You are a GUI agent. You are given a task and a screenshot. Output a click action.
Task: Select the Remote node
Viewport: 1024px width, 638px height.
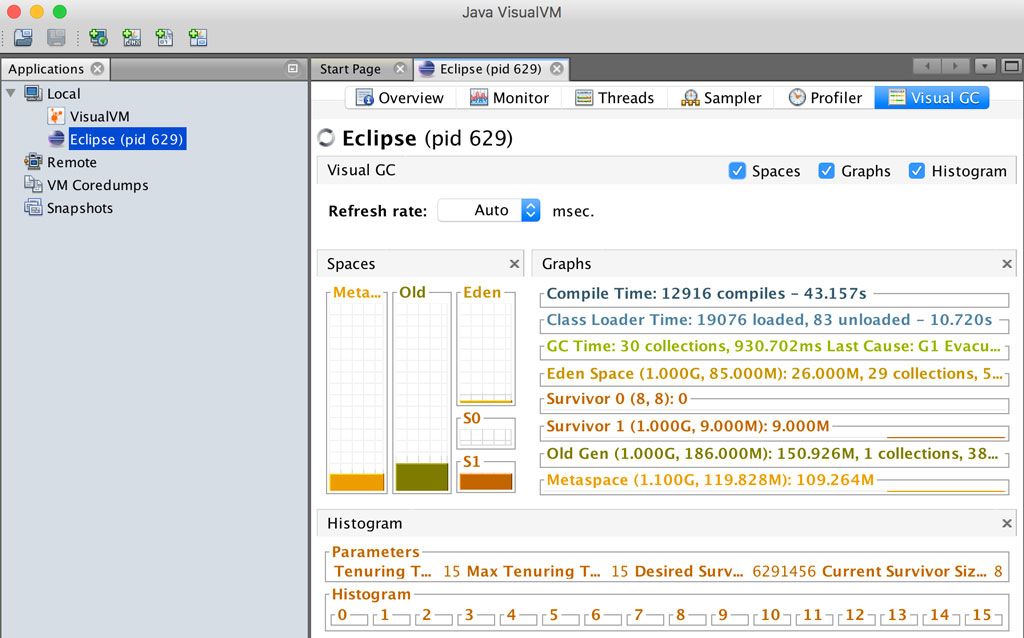pyautogui.click(x=71, y=162)
